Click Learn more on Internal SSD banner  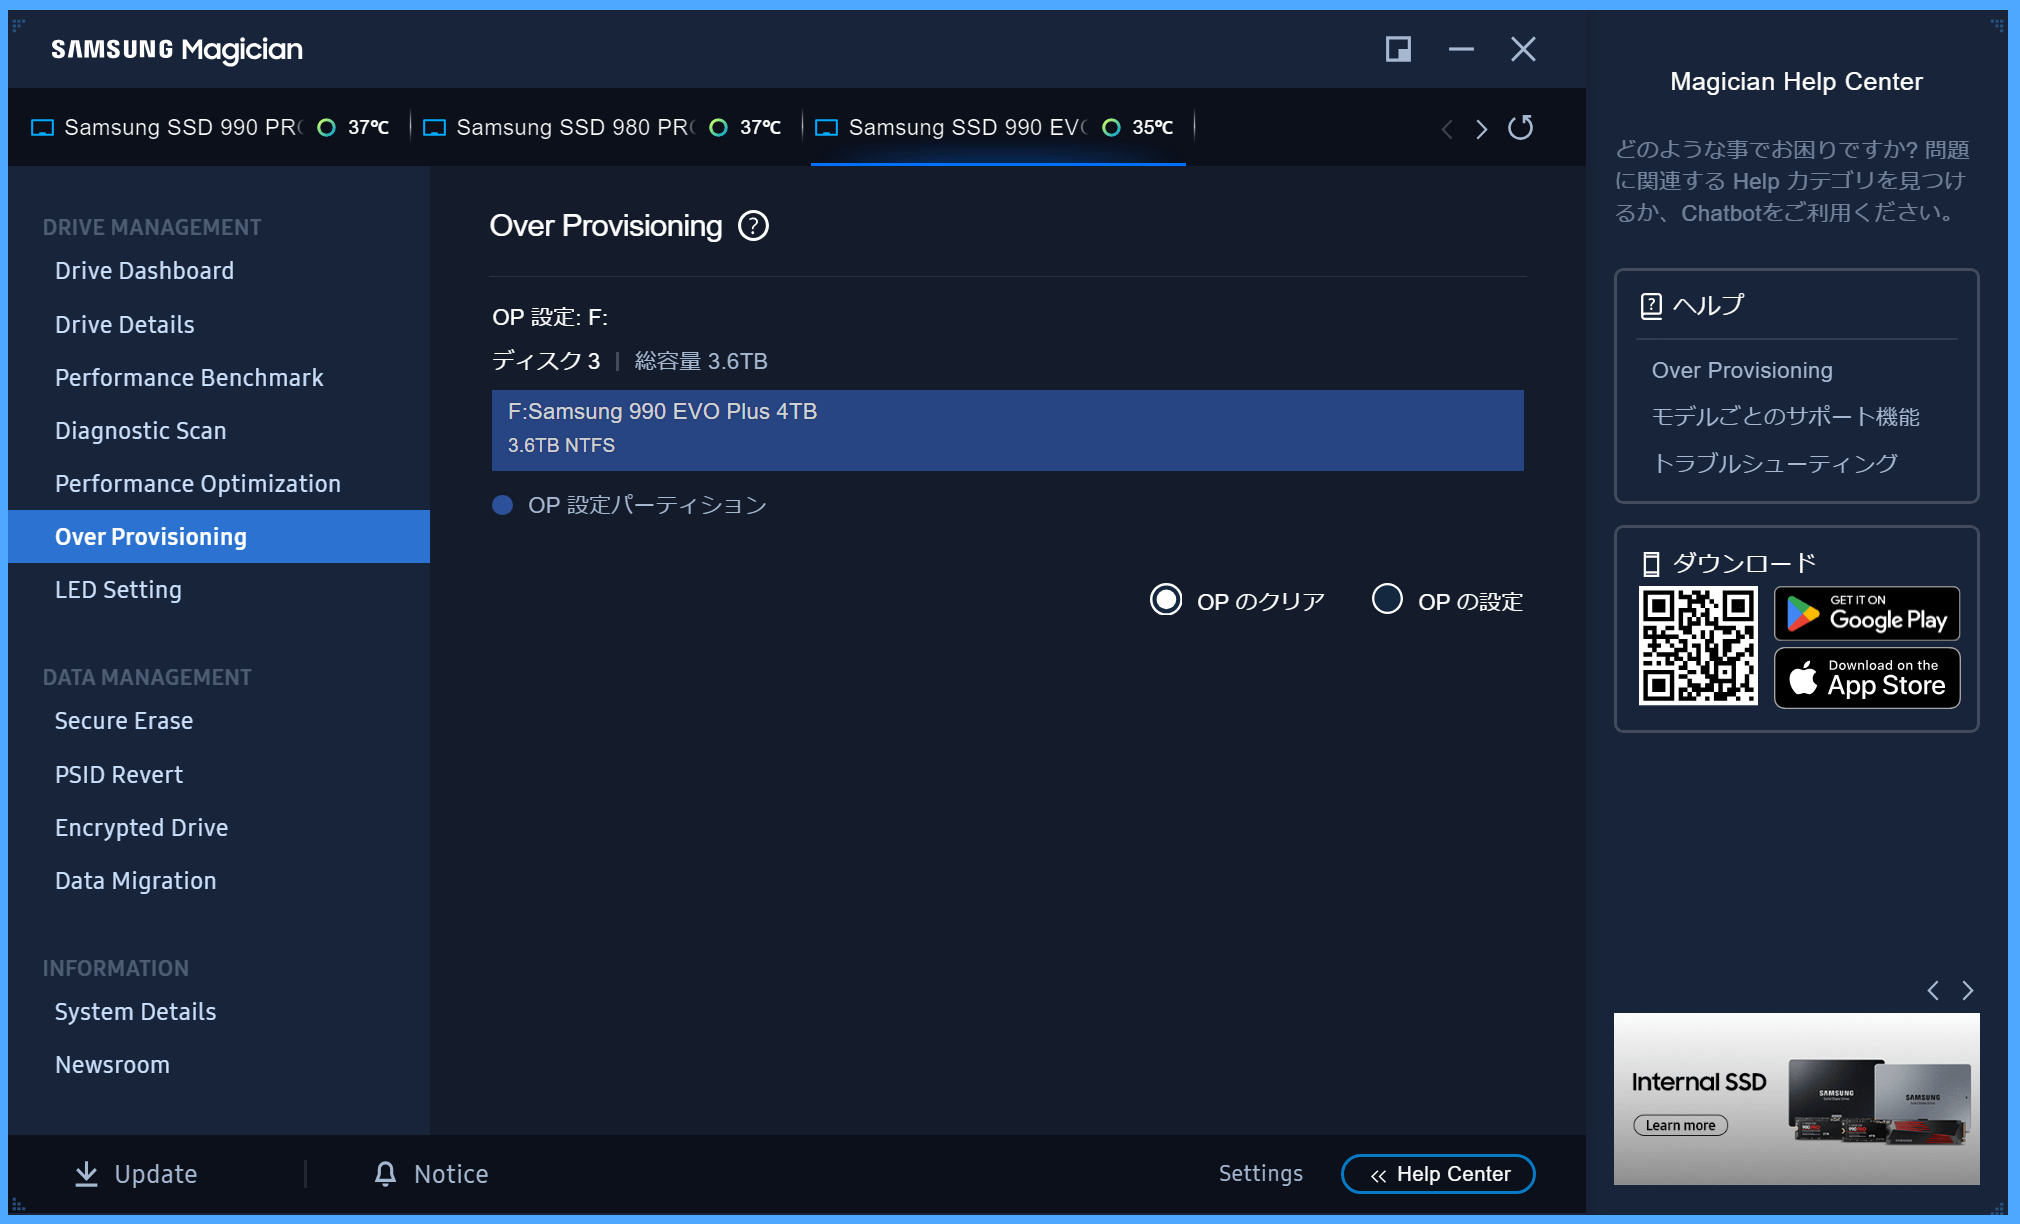pos(1681,1125)
